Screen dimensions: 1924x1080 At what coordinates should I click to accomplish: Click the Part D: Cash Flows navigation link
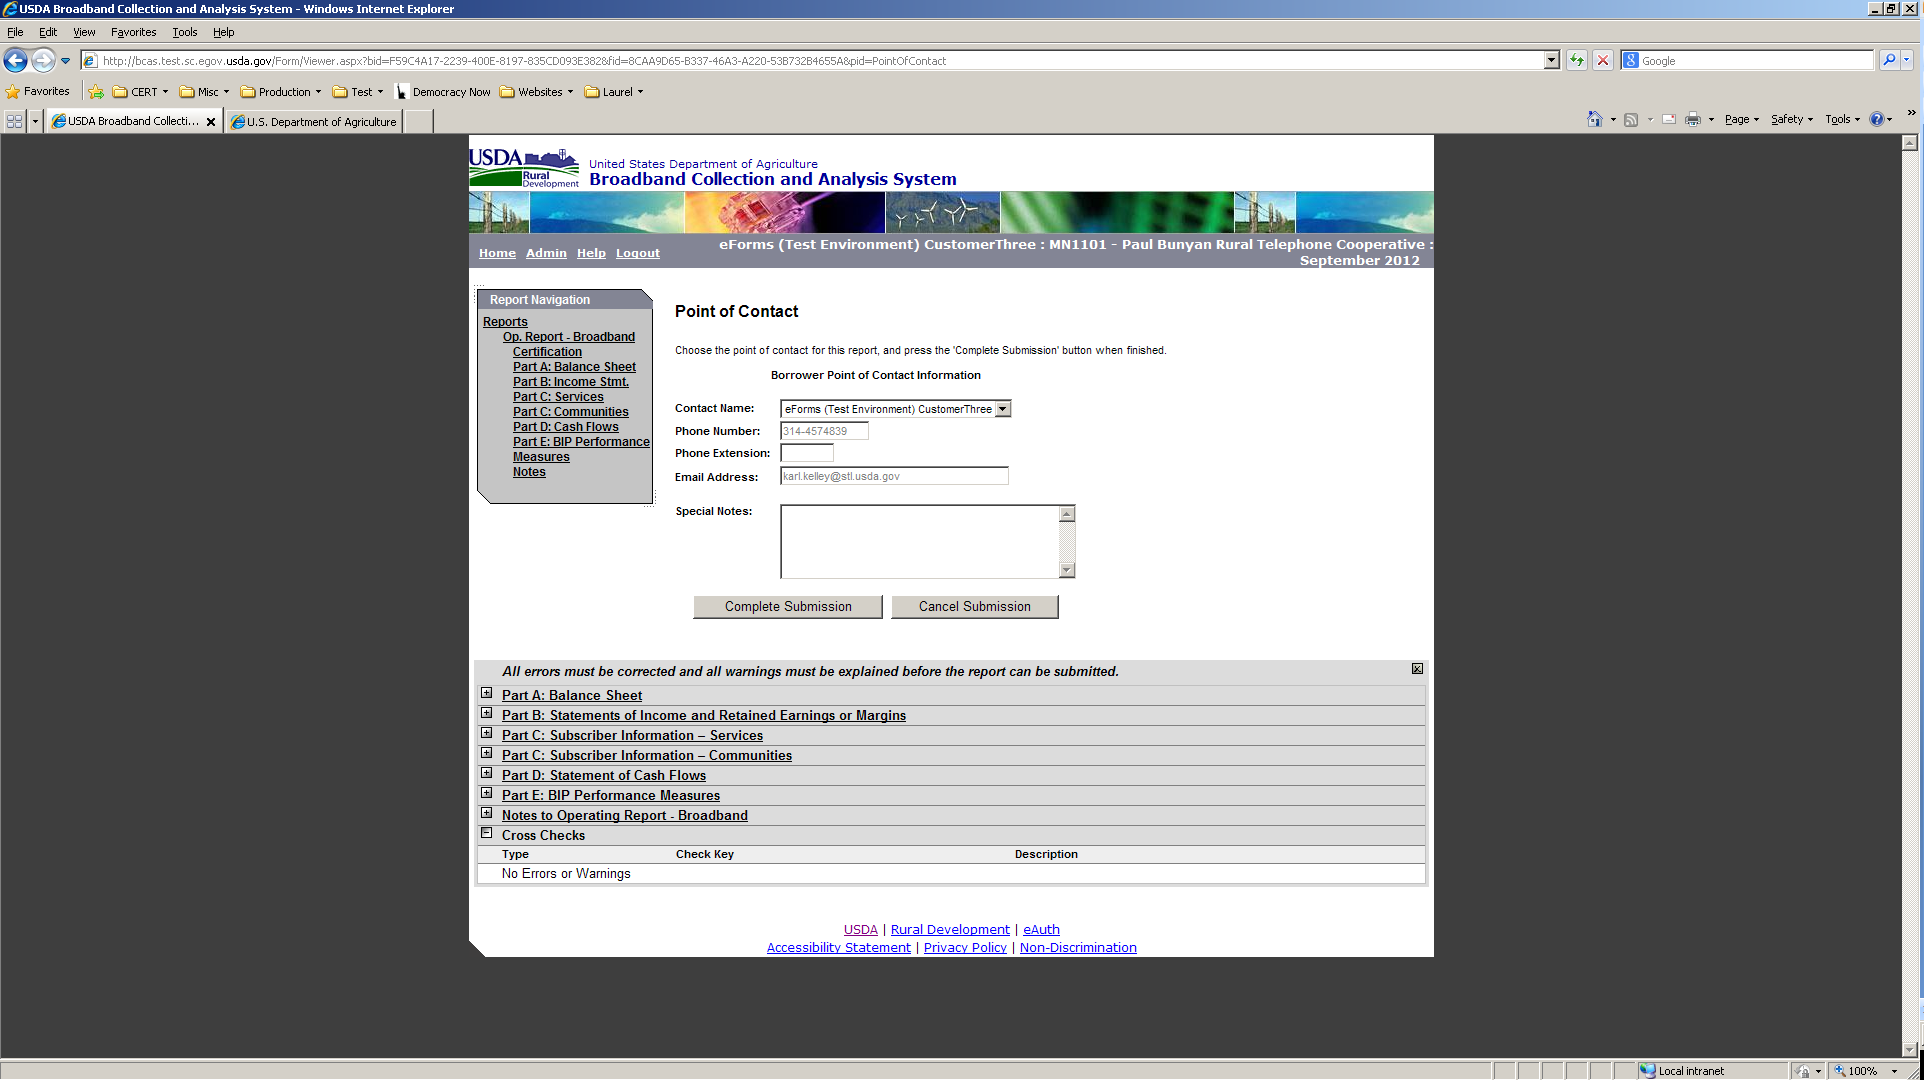coord(565,427)
